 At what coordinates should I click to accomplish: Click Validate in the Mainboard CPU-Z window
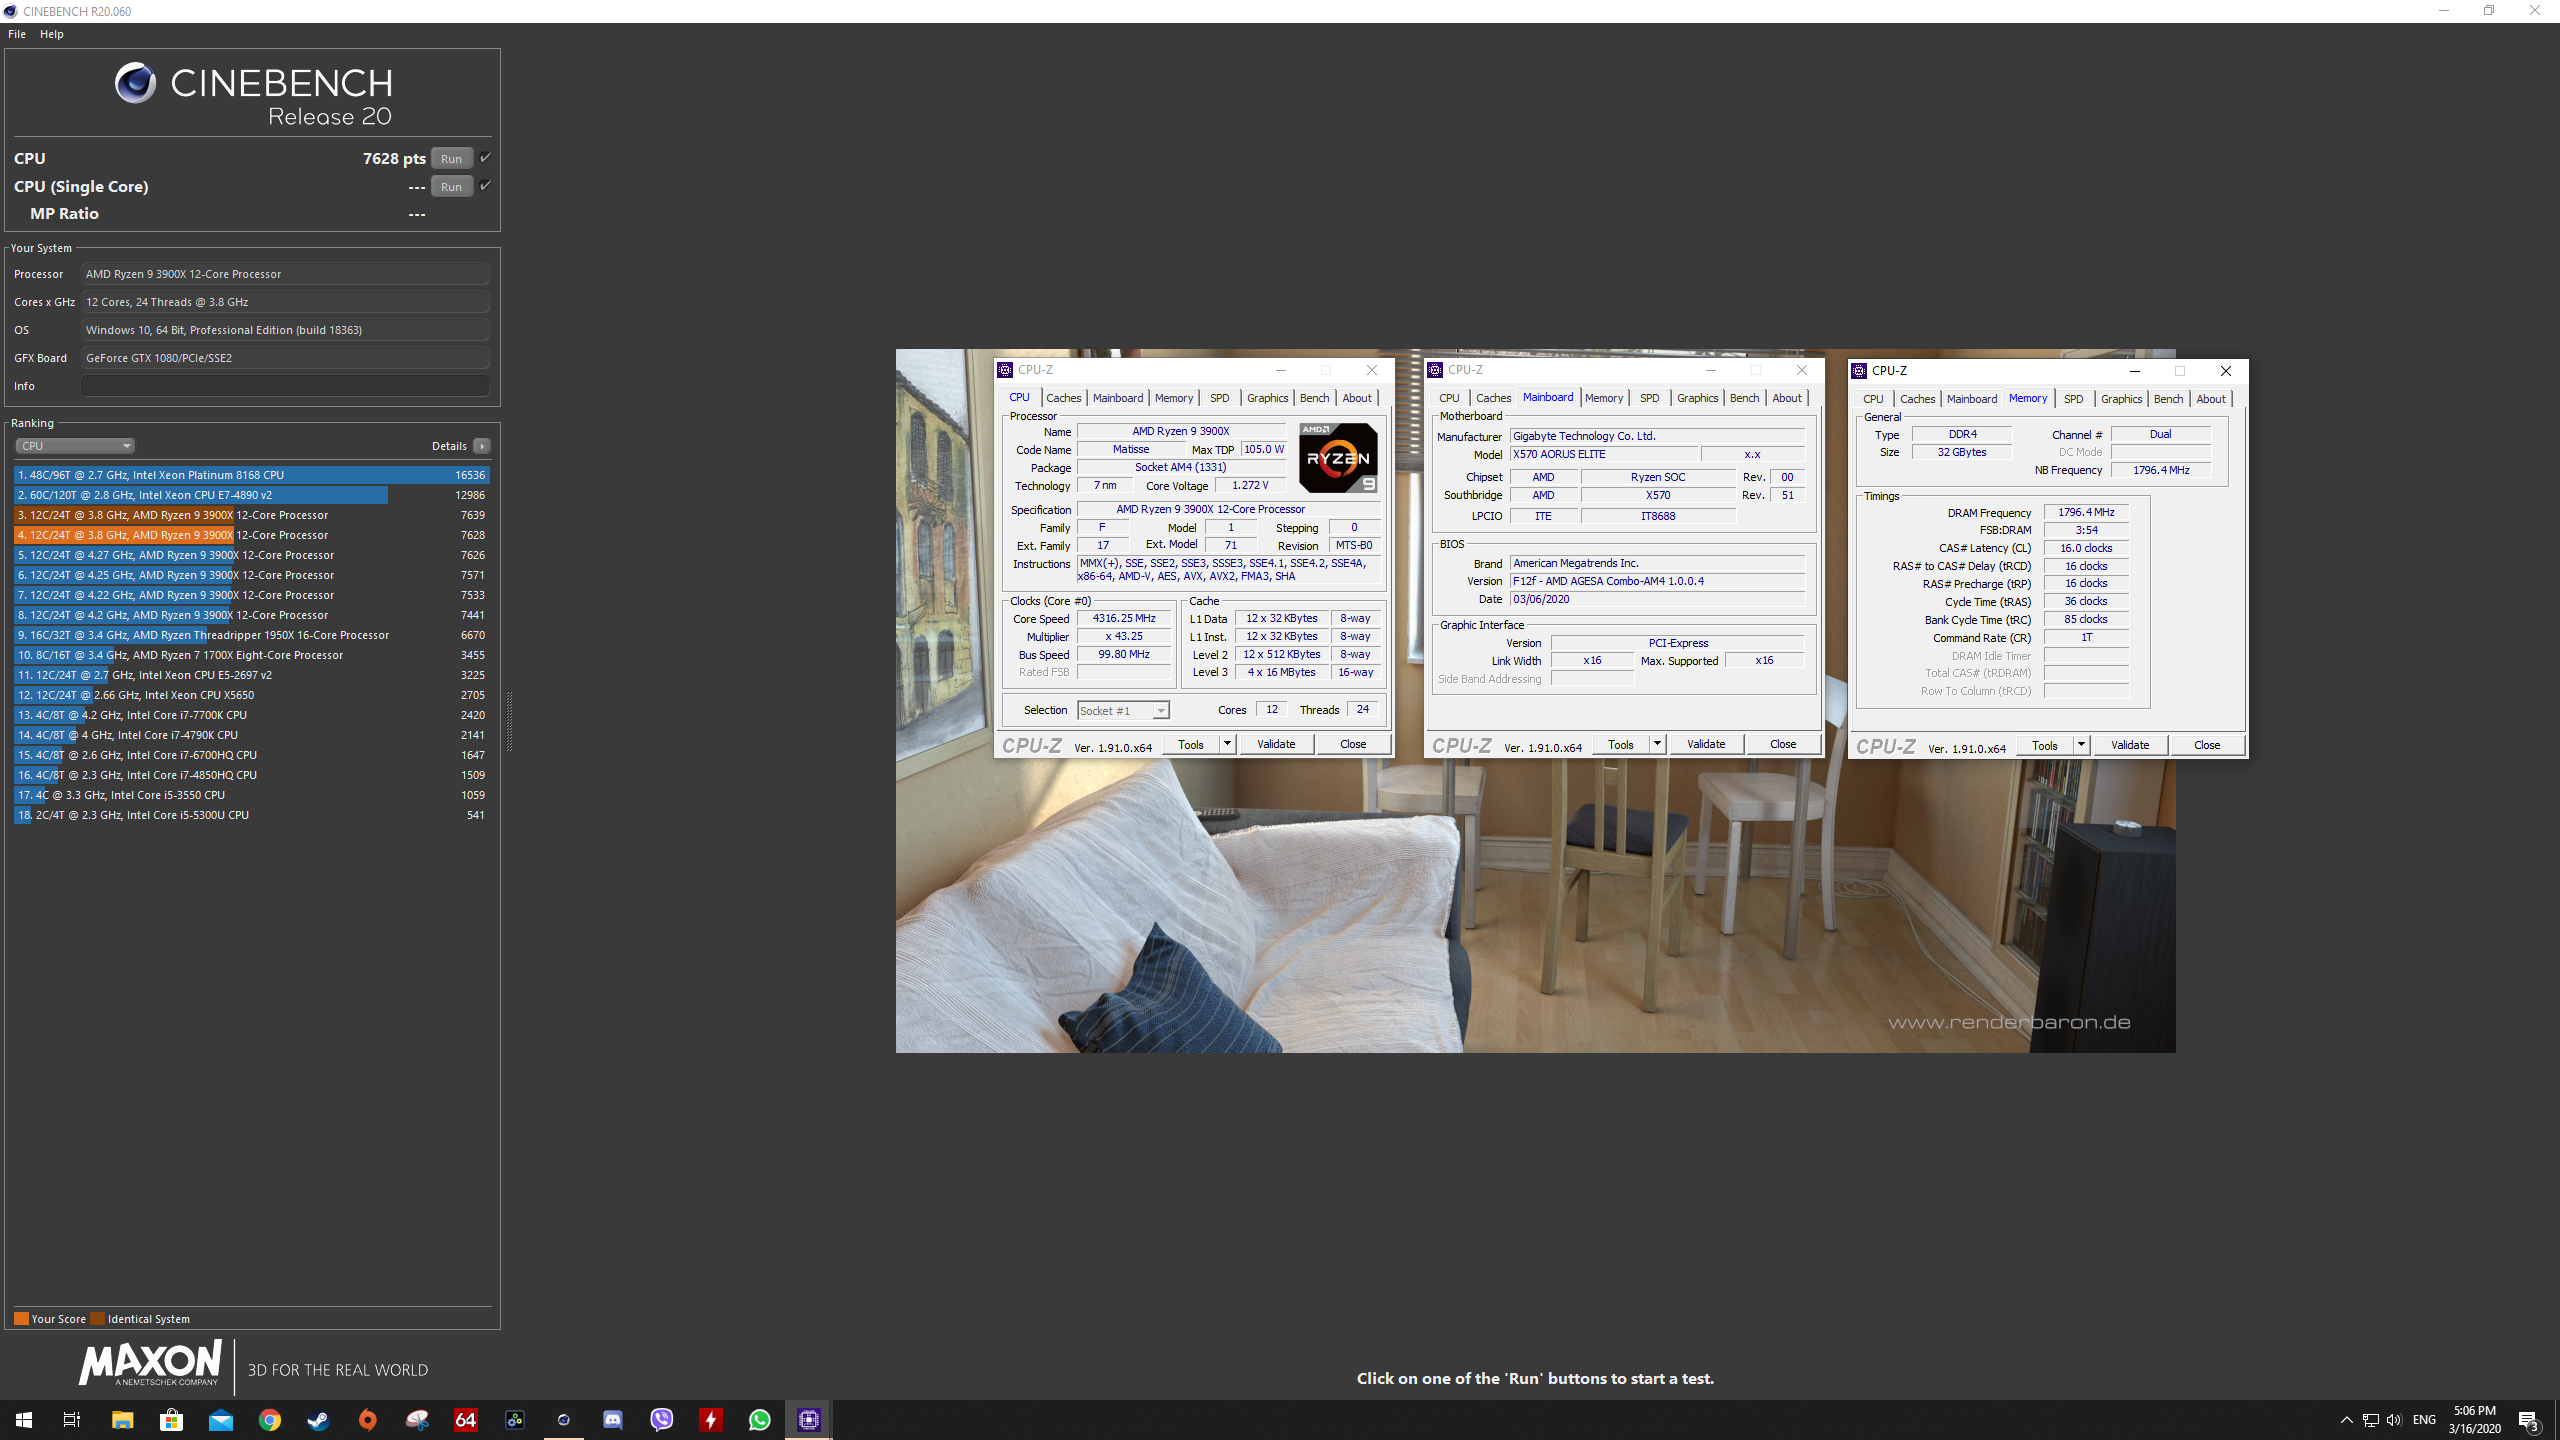click(1706, 744)
